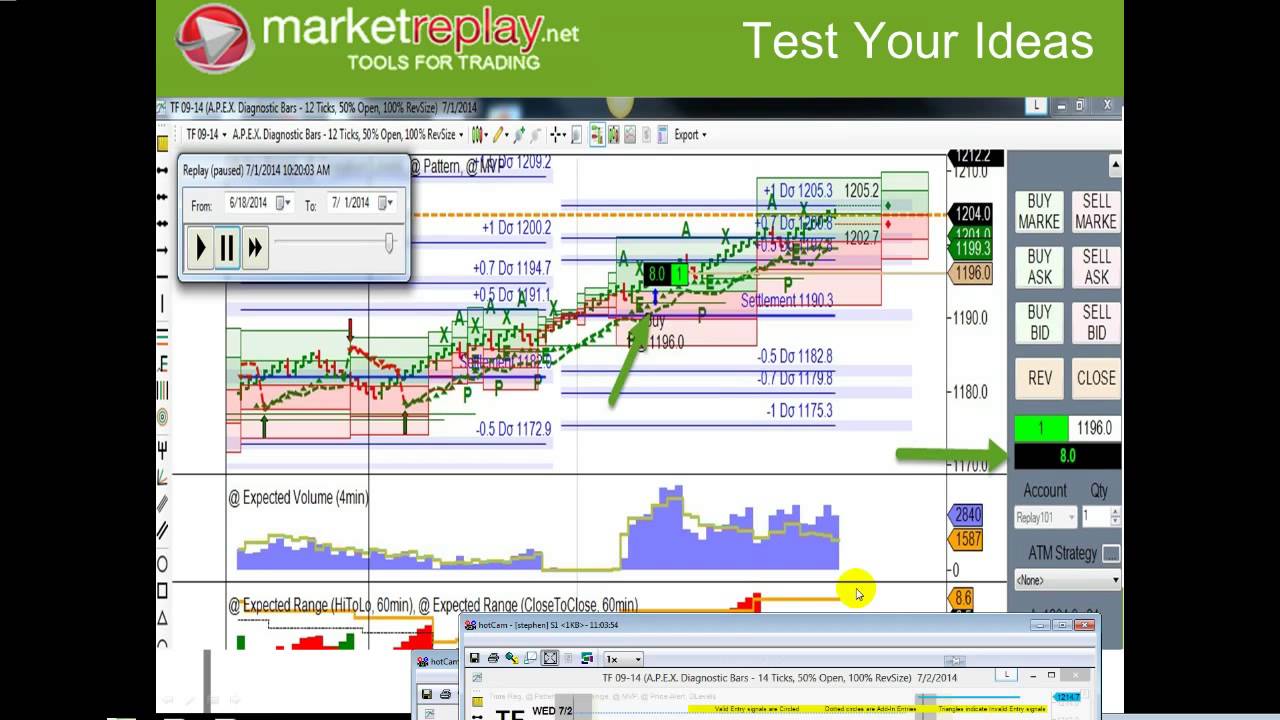This screenshot has height=720, width=1280.
Task: Click the greyed zoom-out icon
Action: click(535, 135)
